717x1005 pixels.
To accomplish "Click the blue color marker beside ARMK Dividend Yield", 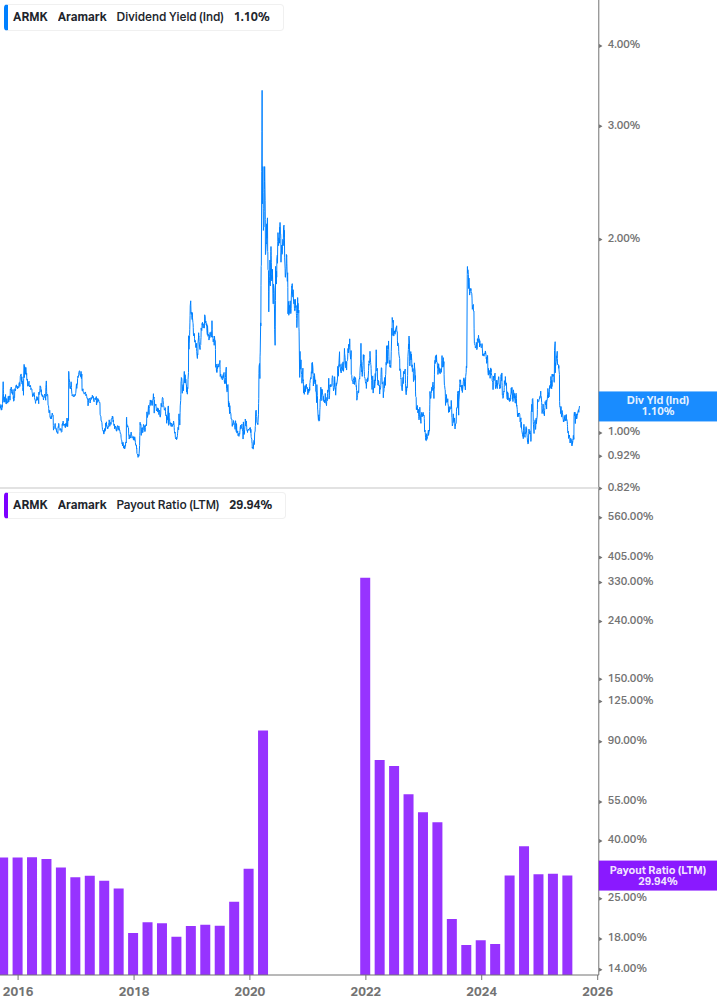I will [x=6, y=17].
